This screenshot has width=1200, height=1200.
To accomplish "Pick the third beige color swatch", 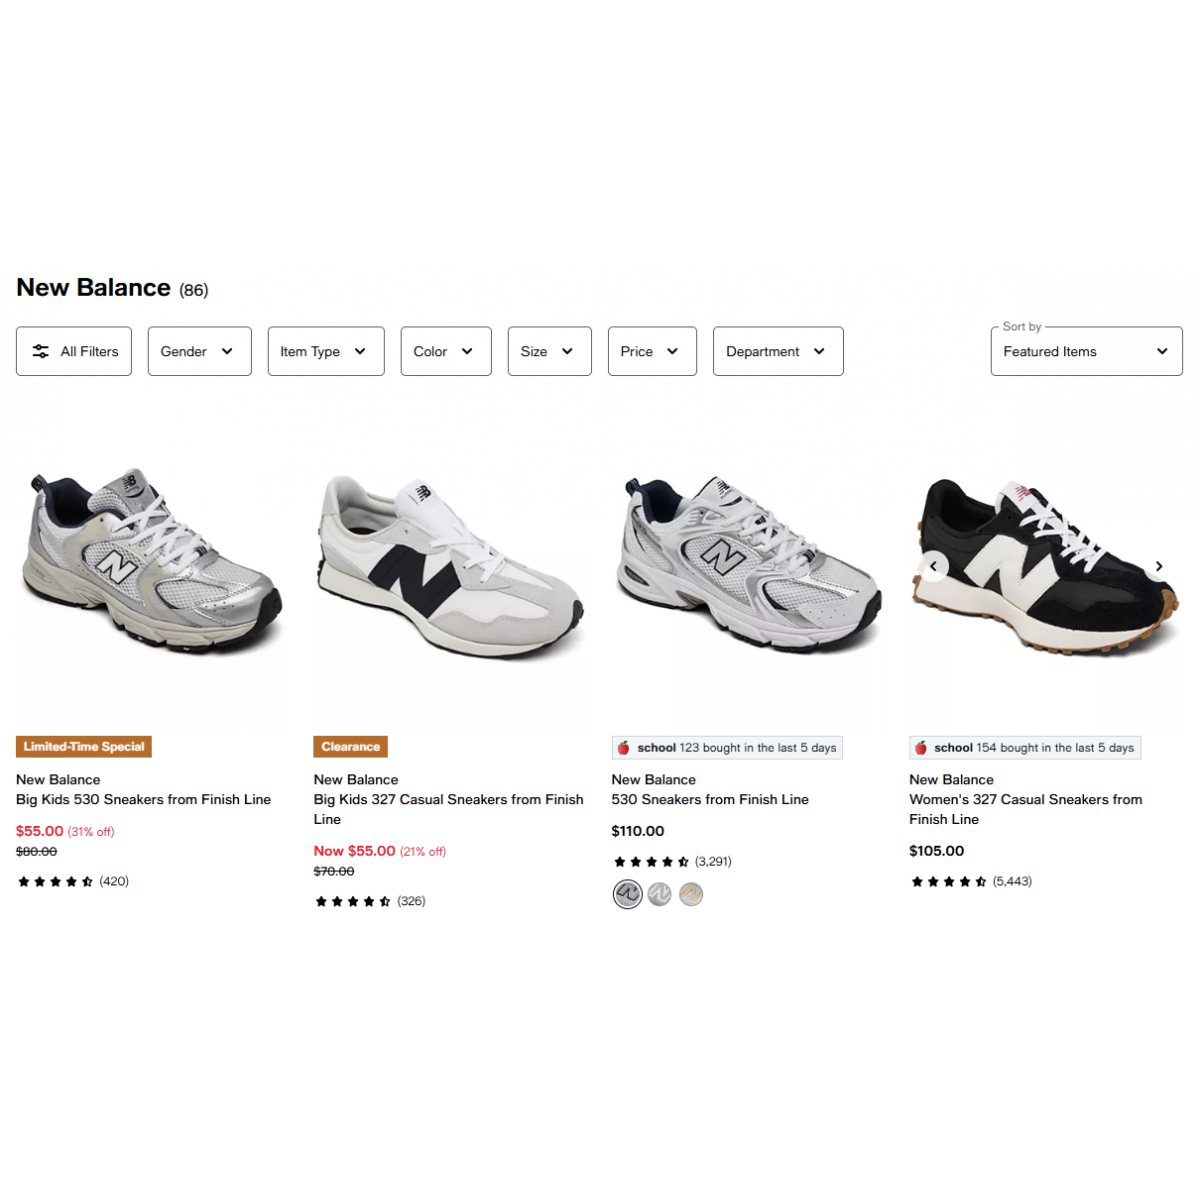I will point(691,894).
